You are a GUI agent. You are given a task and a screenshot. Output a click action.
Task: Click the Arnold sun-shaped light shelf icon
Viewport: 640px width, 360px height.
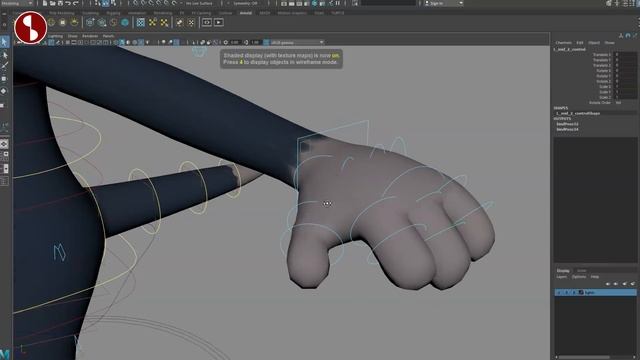[74, 22]
